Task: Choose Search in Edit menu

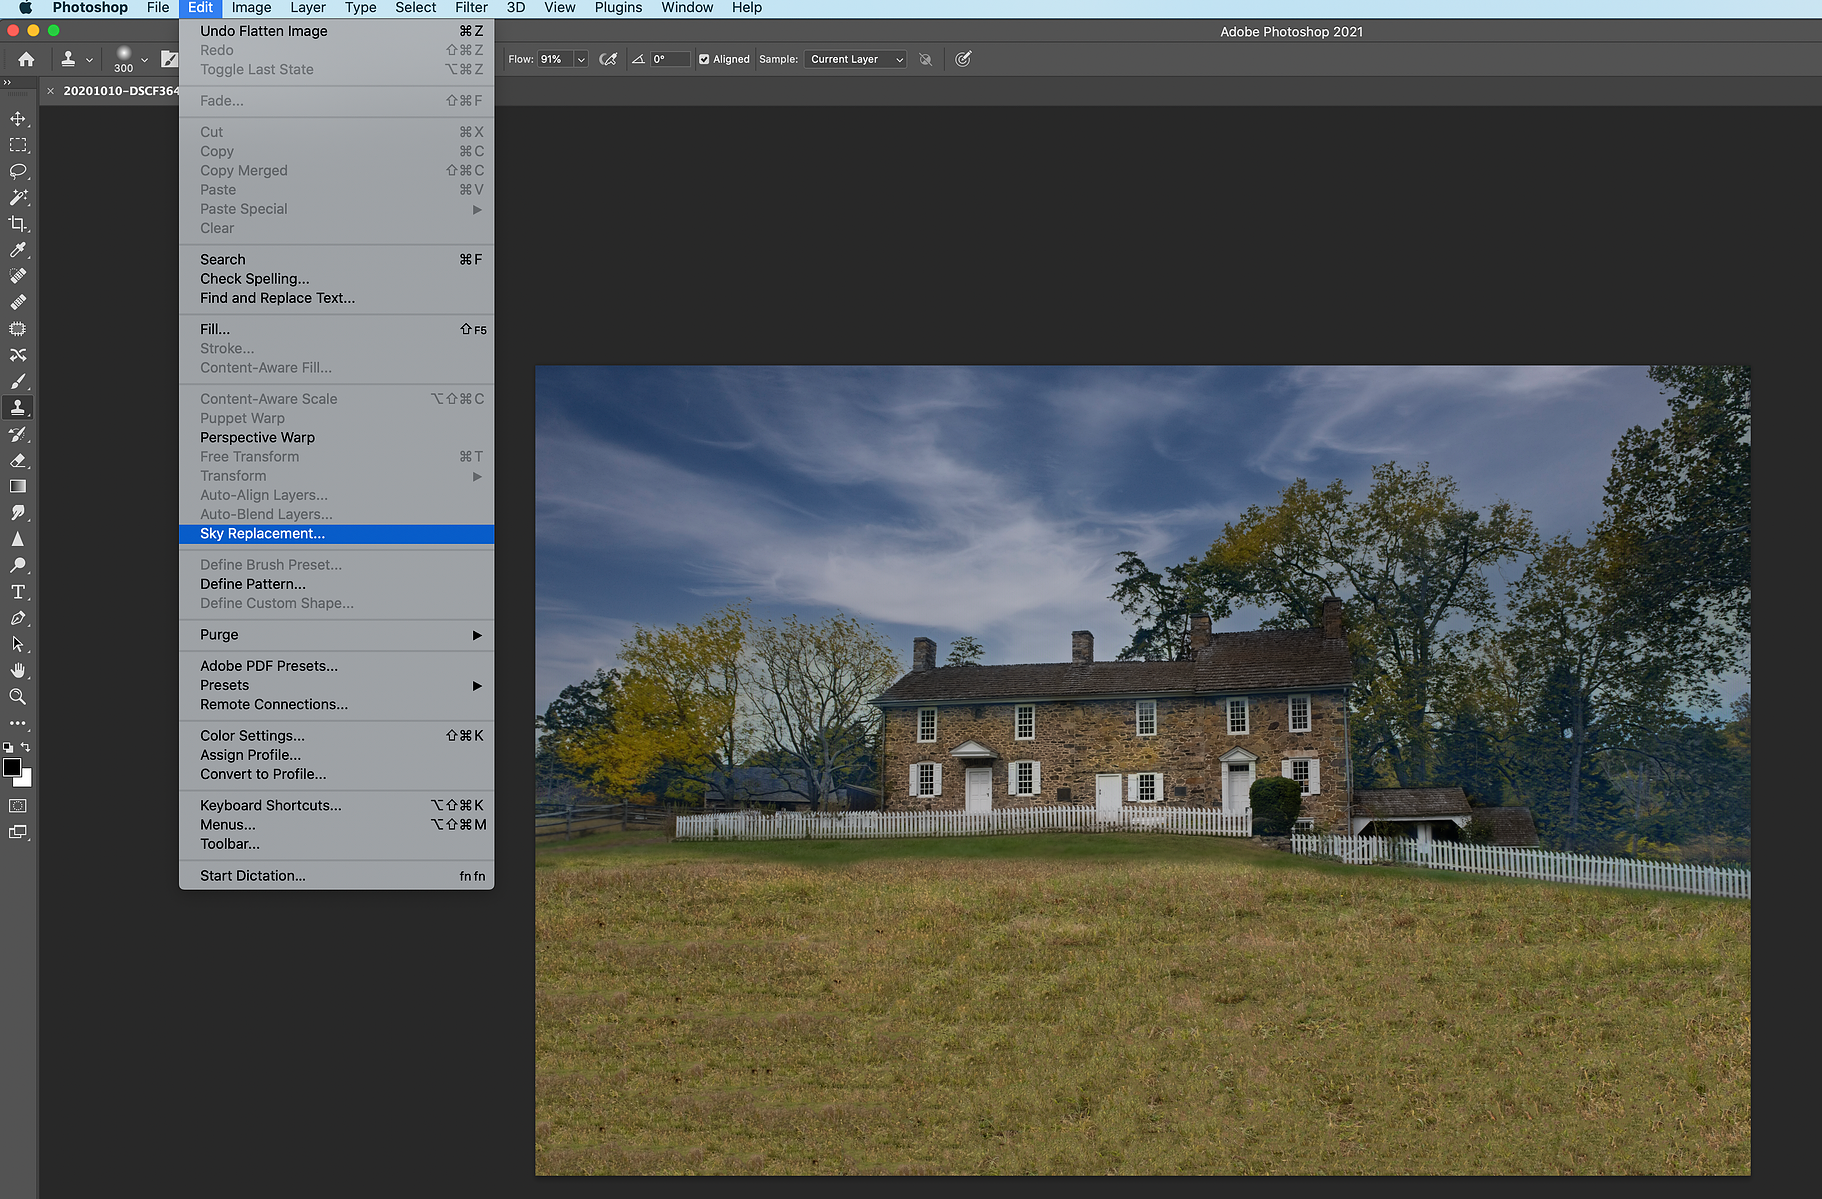Action: pos(336,259)
